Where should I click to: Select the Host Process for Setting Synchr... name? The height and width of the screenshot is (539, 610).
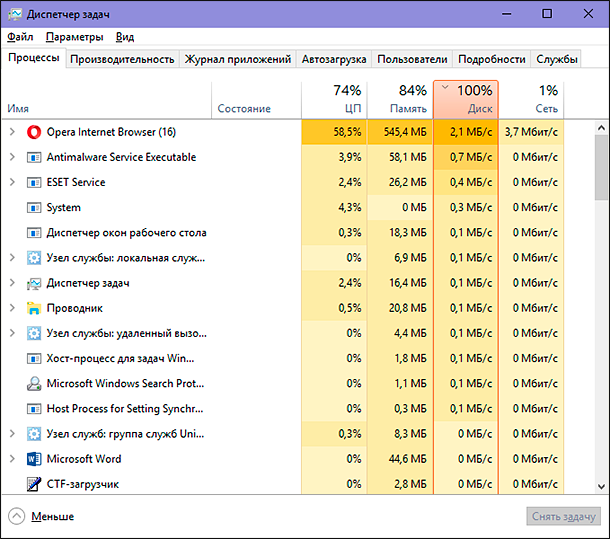125,409
